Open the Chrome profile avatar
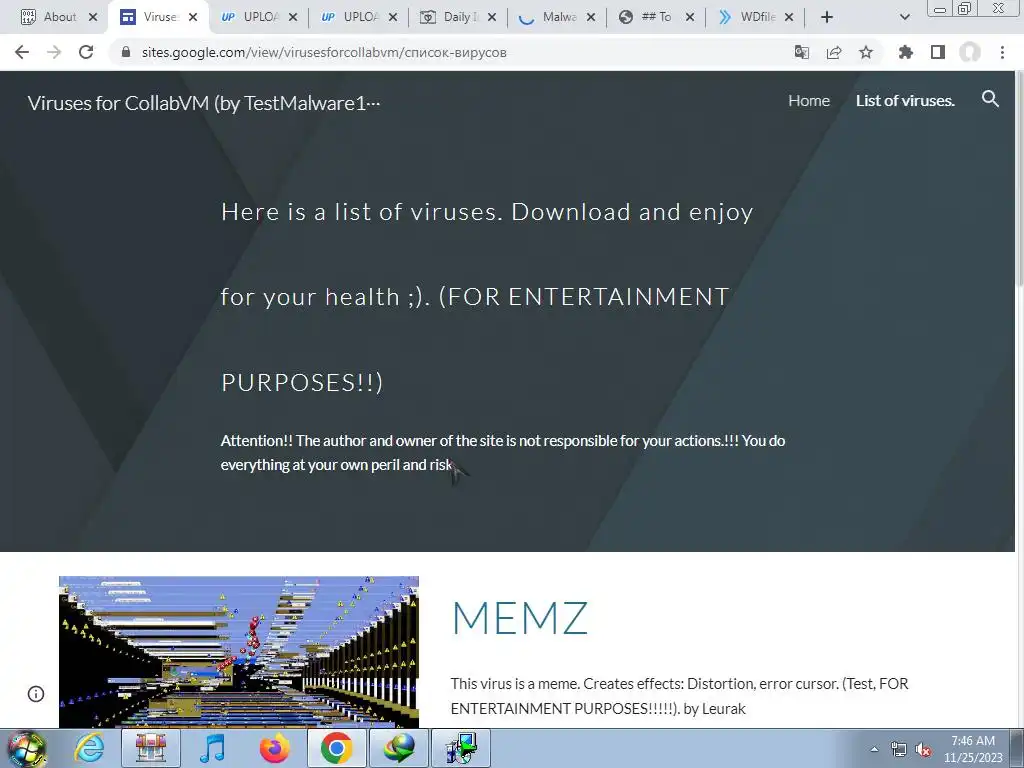The image size is (1024, 768). pyautogui.click(x=970, y=52)
